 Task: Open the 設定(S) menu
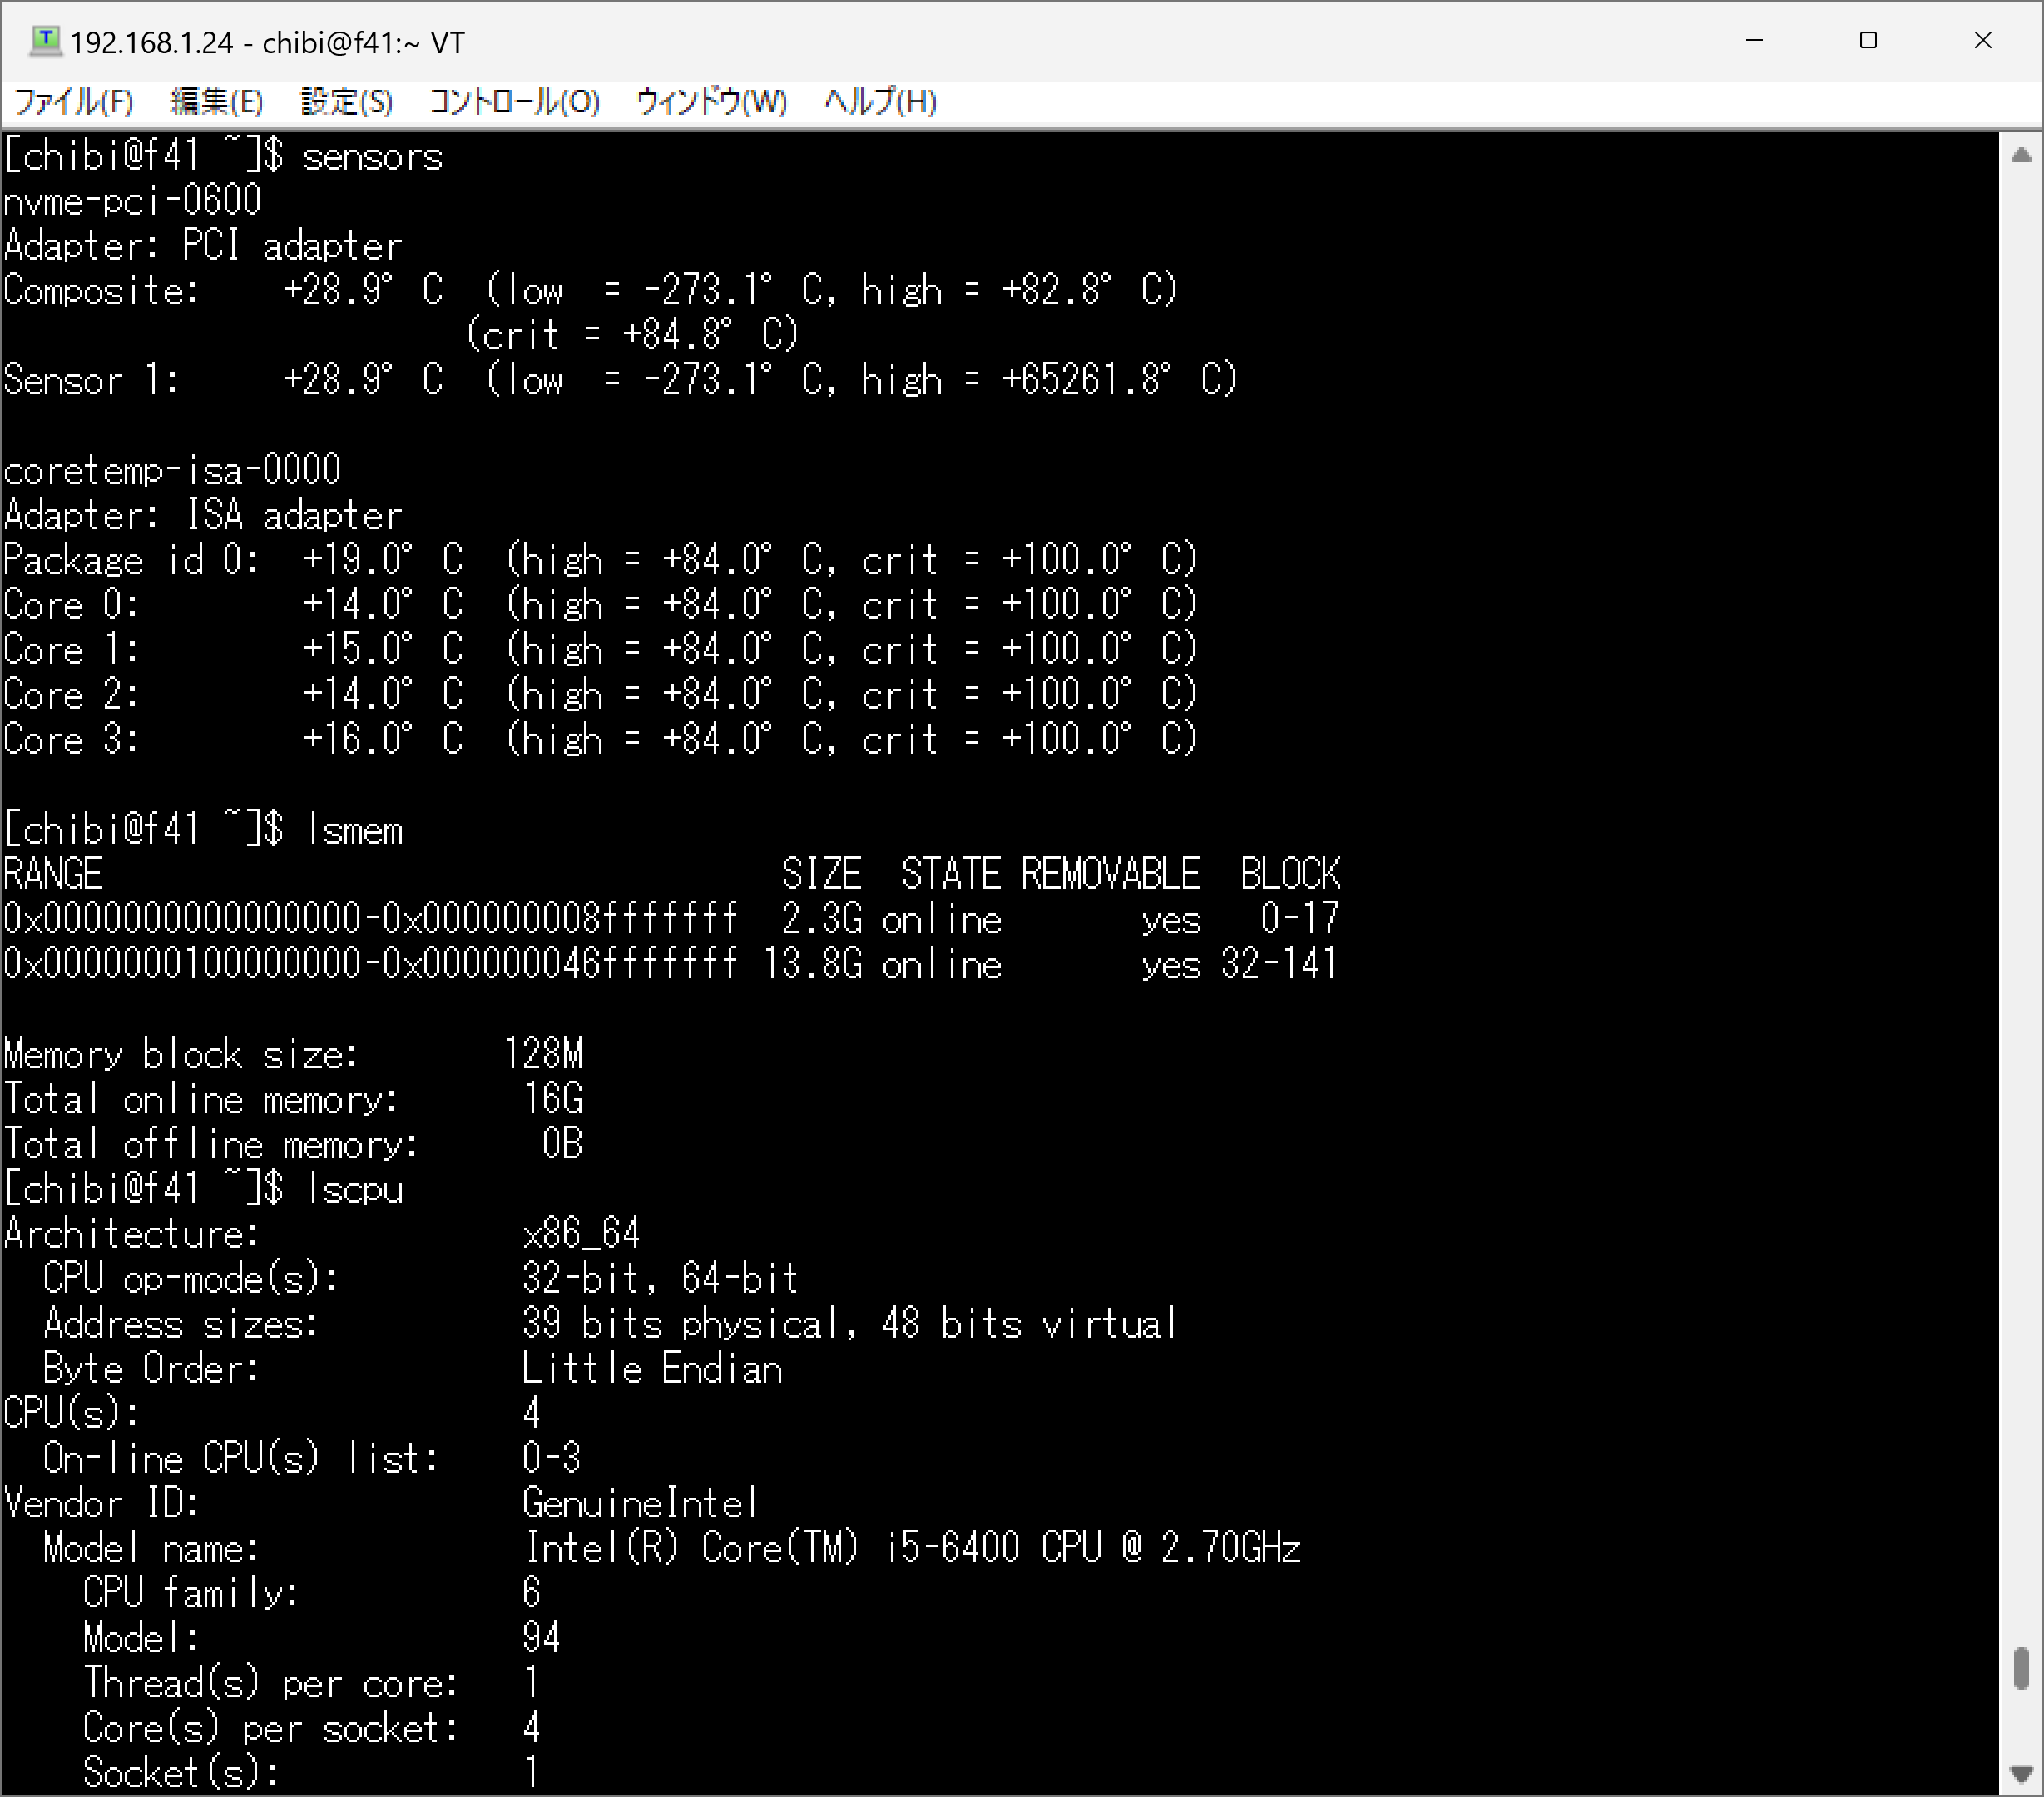pyautogui.click(x=346, y=102)
